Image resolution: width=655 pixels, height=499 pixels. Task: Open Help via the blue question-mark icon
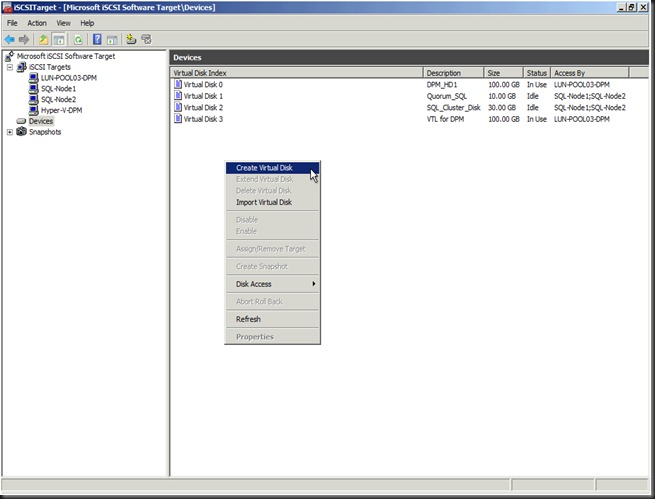(x=97, y=39)
